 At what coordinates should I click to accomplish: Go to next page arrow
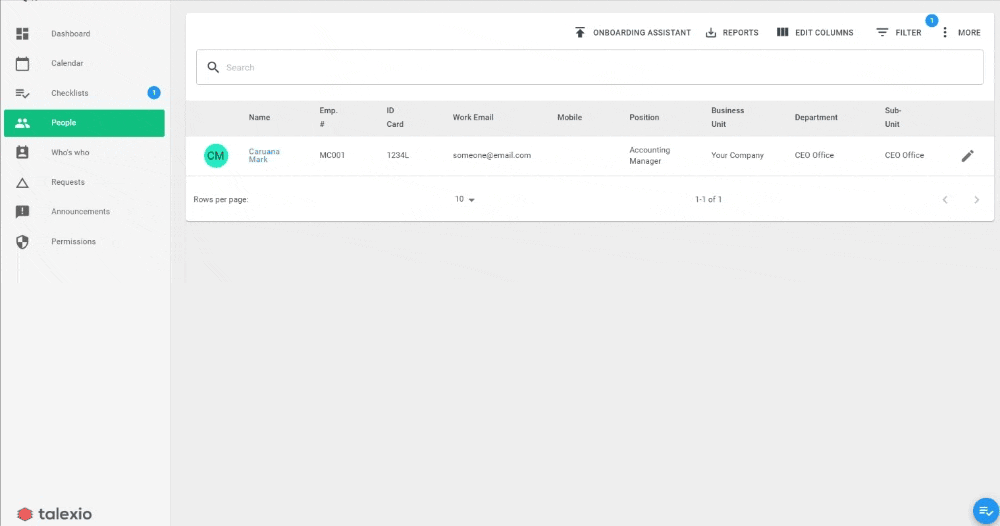[976, 200]
